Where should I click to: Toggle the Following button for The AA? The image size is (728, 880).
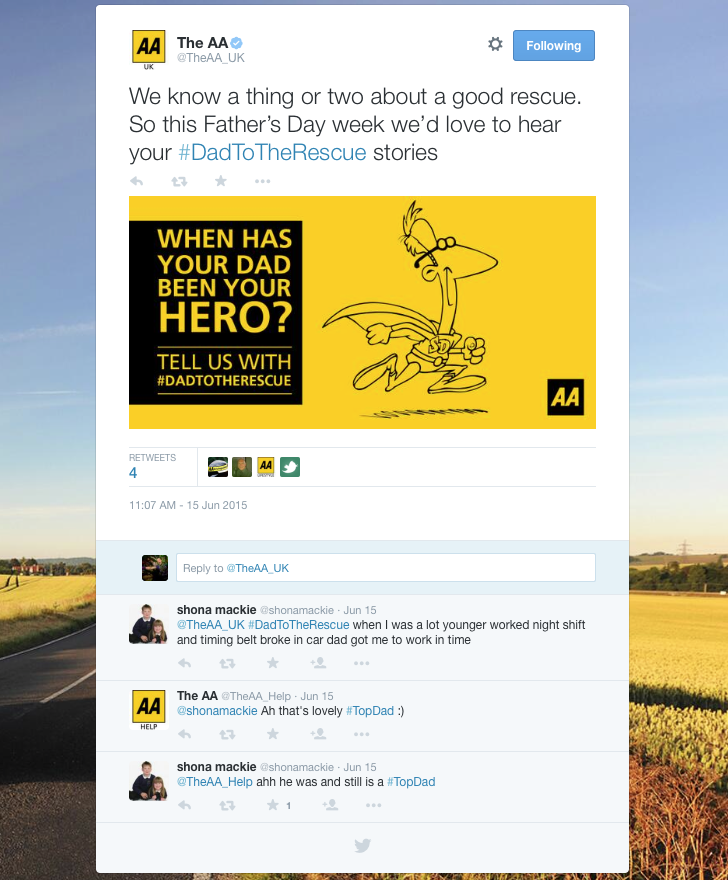[x=553, y=45]
